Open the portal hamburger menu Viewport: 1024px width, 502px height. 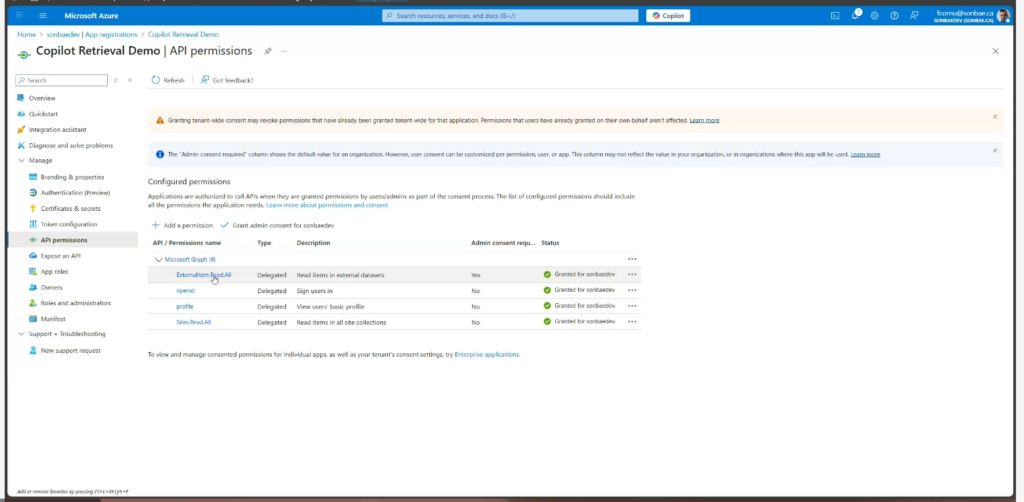coord(44,16)
